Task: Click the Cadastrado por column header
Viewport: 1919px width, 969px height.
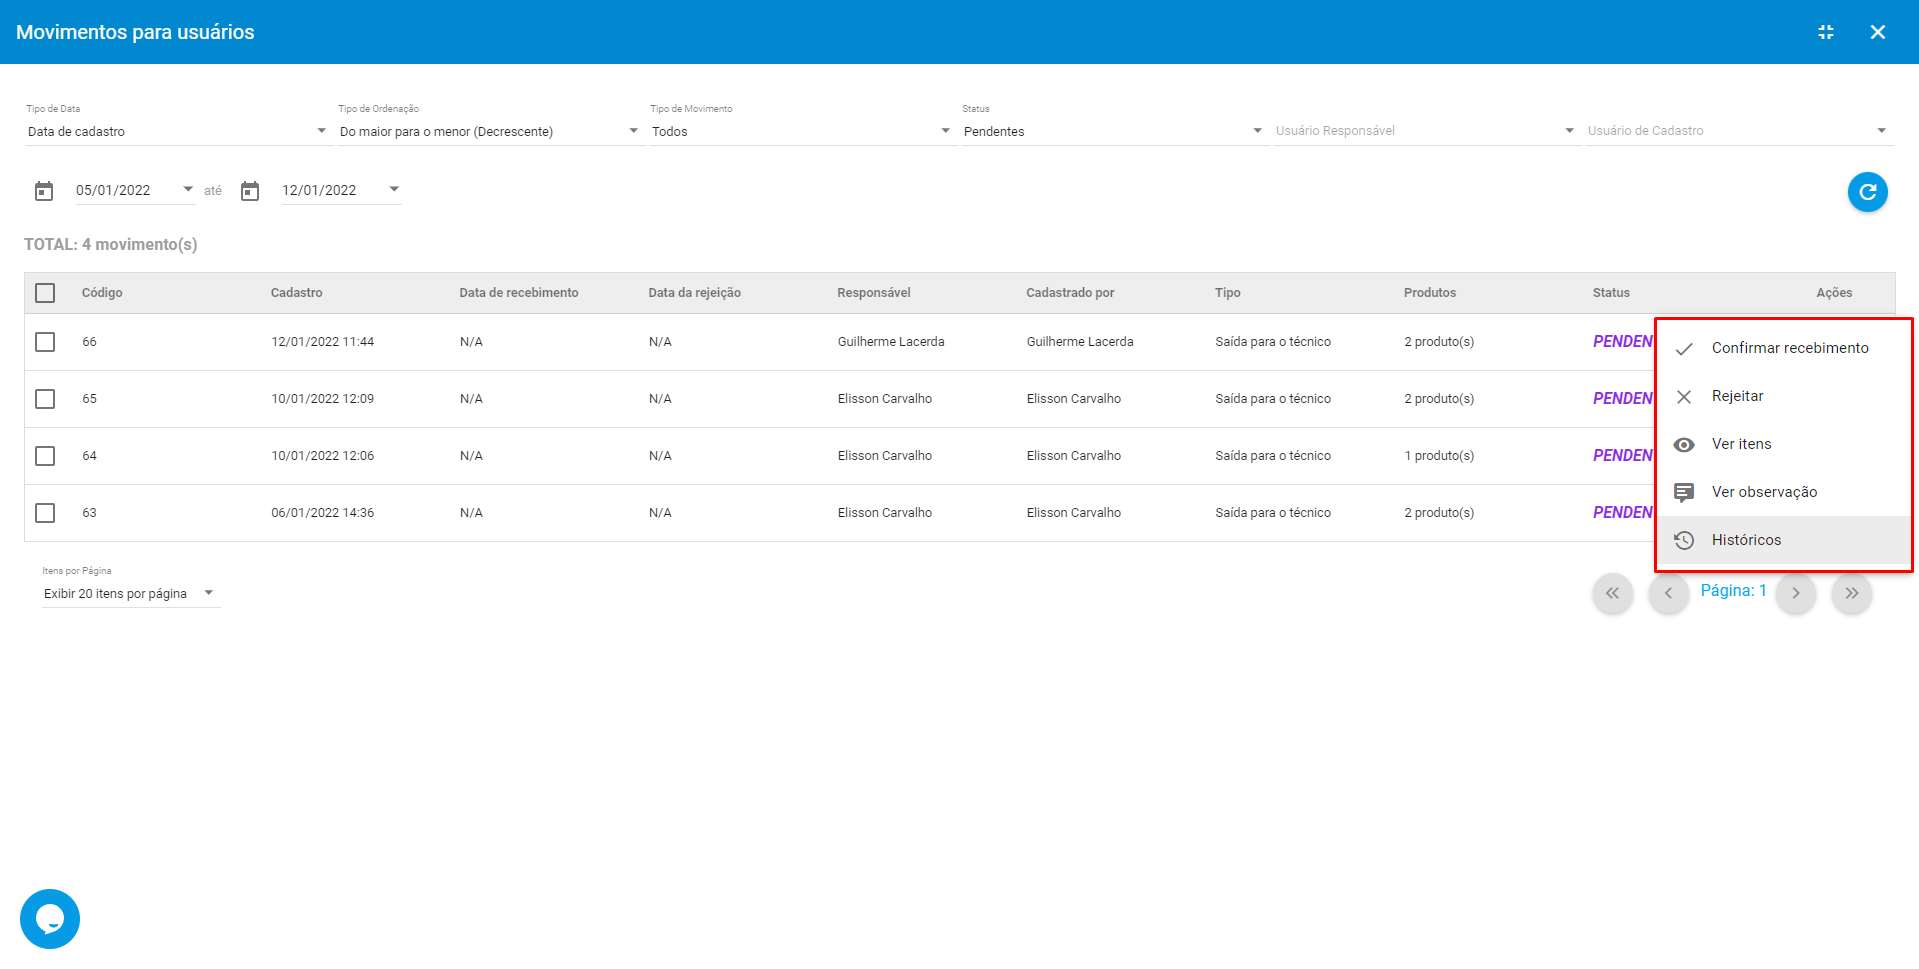Action: point(1069,293)
